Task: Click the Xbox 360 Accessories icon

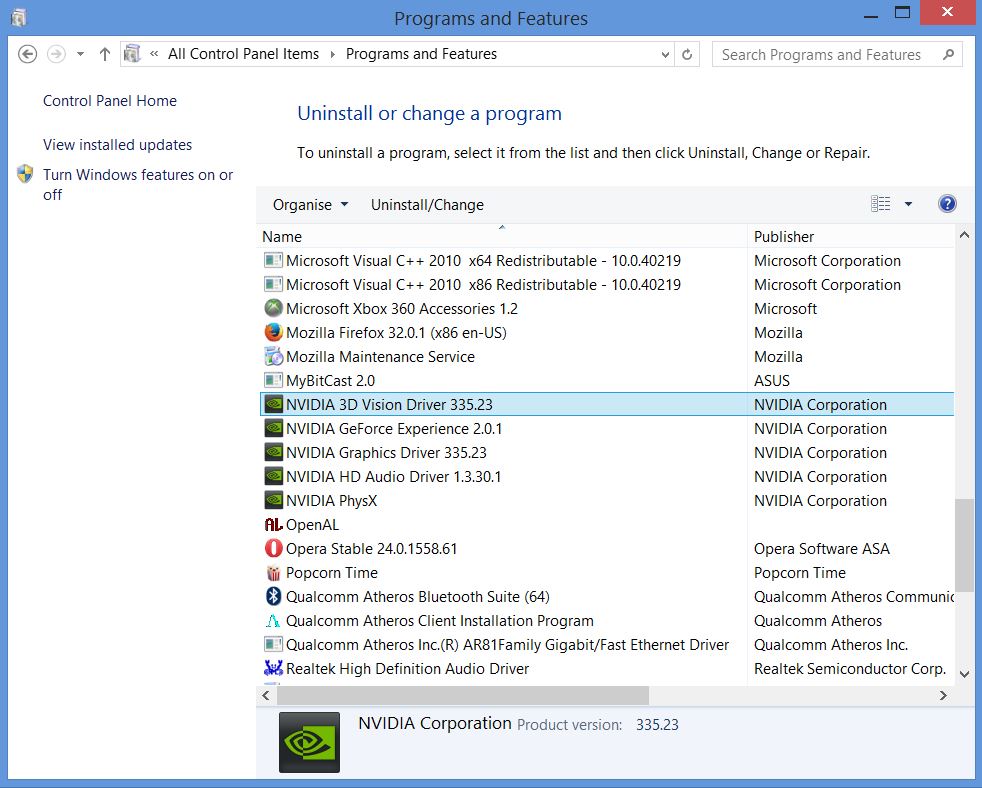Action: (273, 308)
